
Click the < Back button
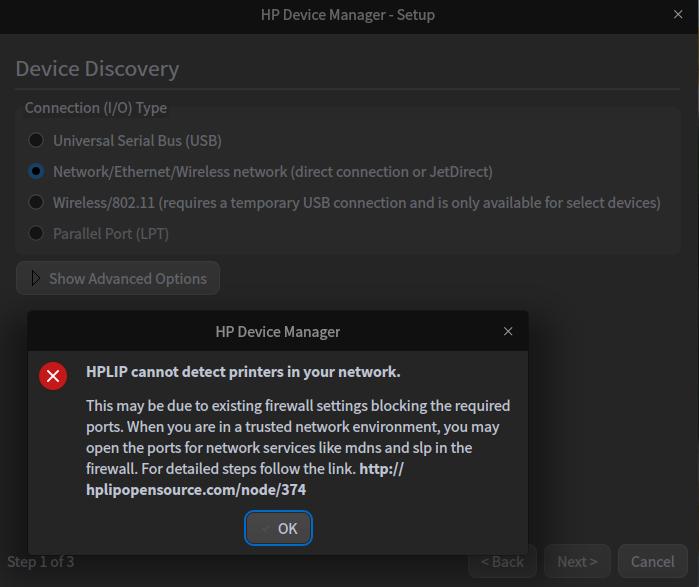click(x=502, y=561)
